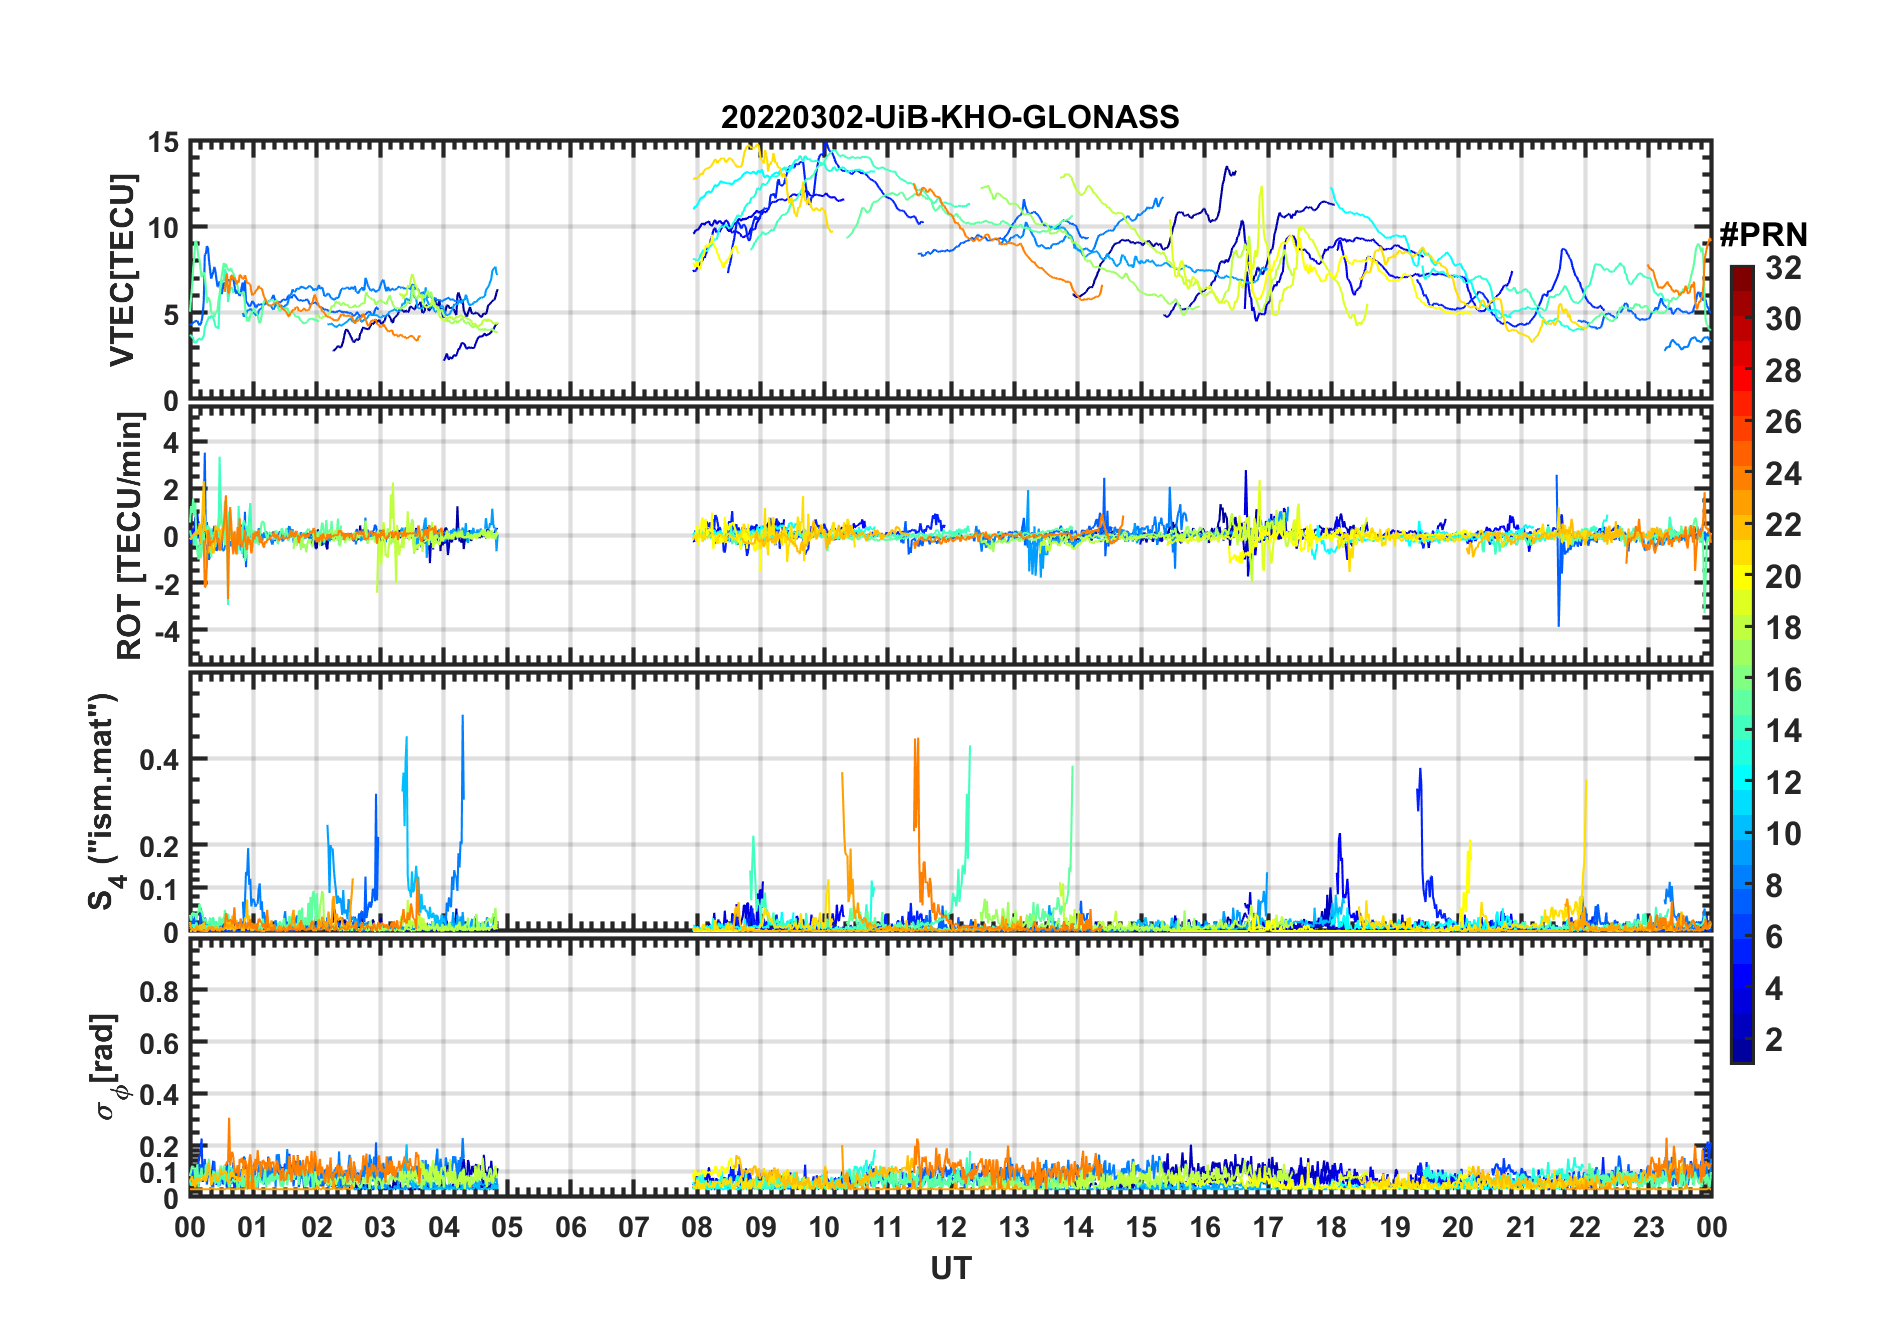
Task: Click colorbar tick label "24"
Action: 1783,473
